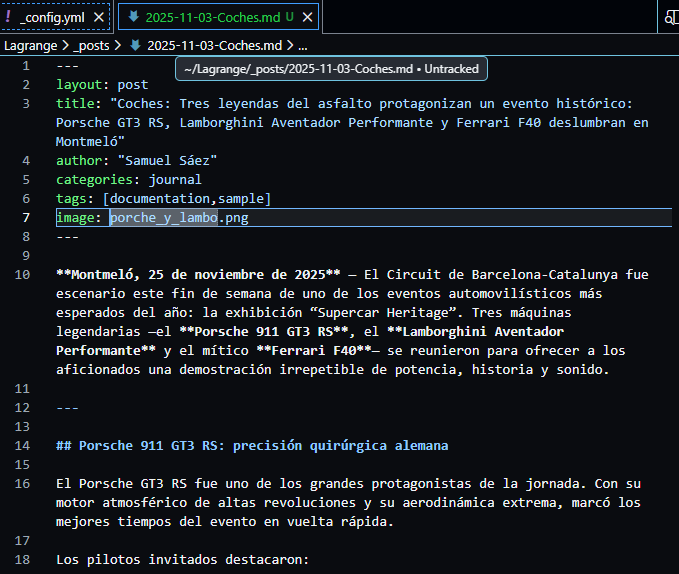This screenshot has width=679, height=574.
Task: Open the preview icon at top right
Action: coord(670,17)
